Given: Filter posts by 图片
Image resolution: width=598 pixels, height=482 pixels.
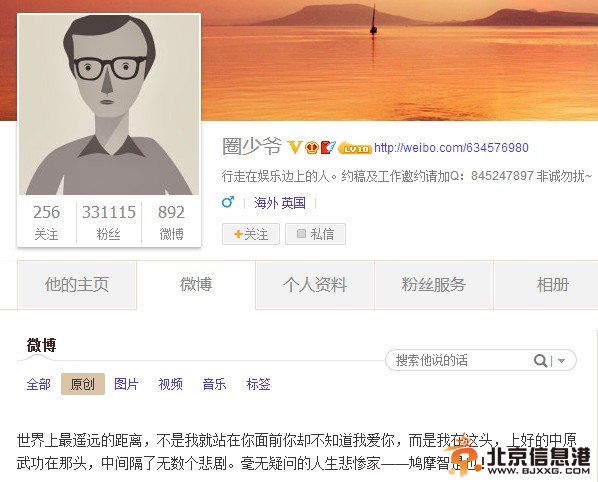Looking at the screenshot, I should (126, 384).
